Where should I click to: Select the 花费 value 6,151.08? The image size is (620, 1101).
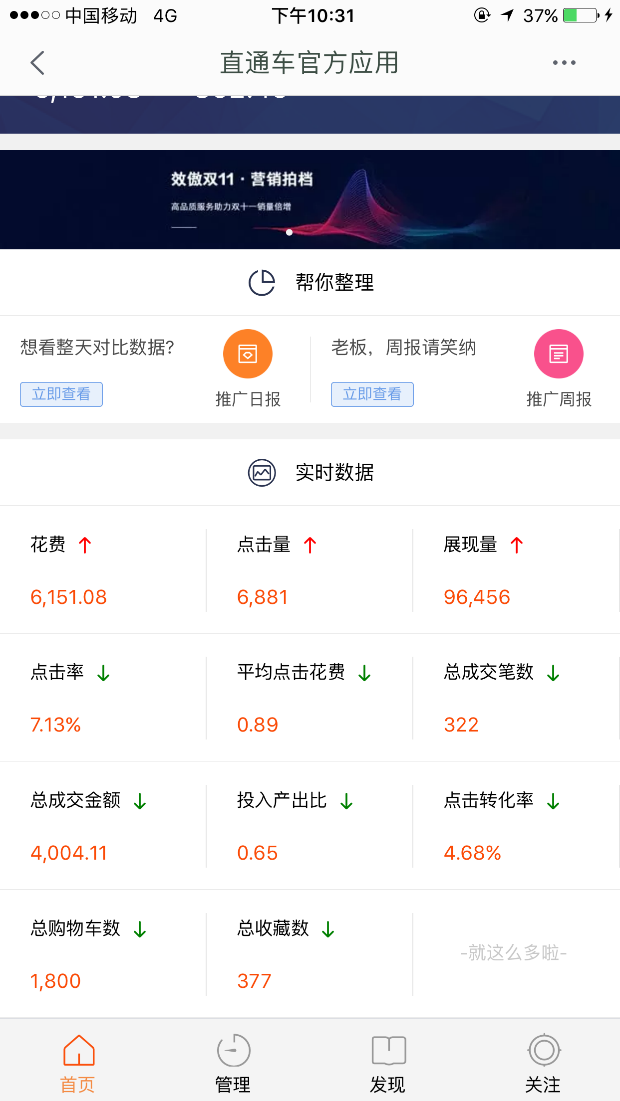[69, 598]
